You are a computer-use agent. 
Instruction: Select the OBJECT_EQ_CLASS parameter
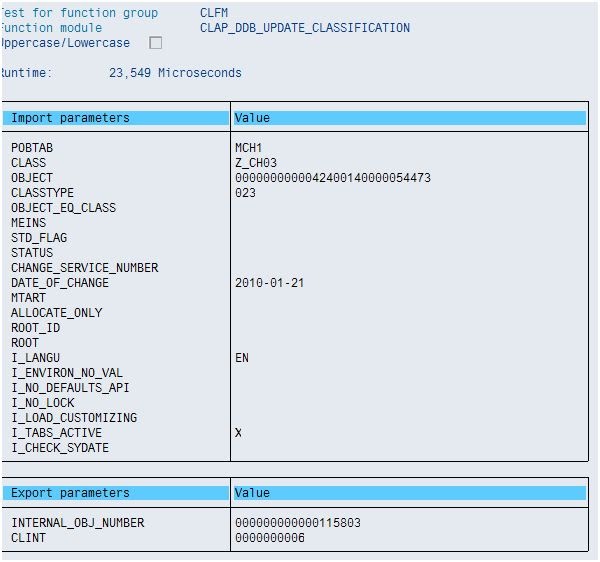point(64,208)
